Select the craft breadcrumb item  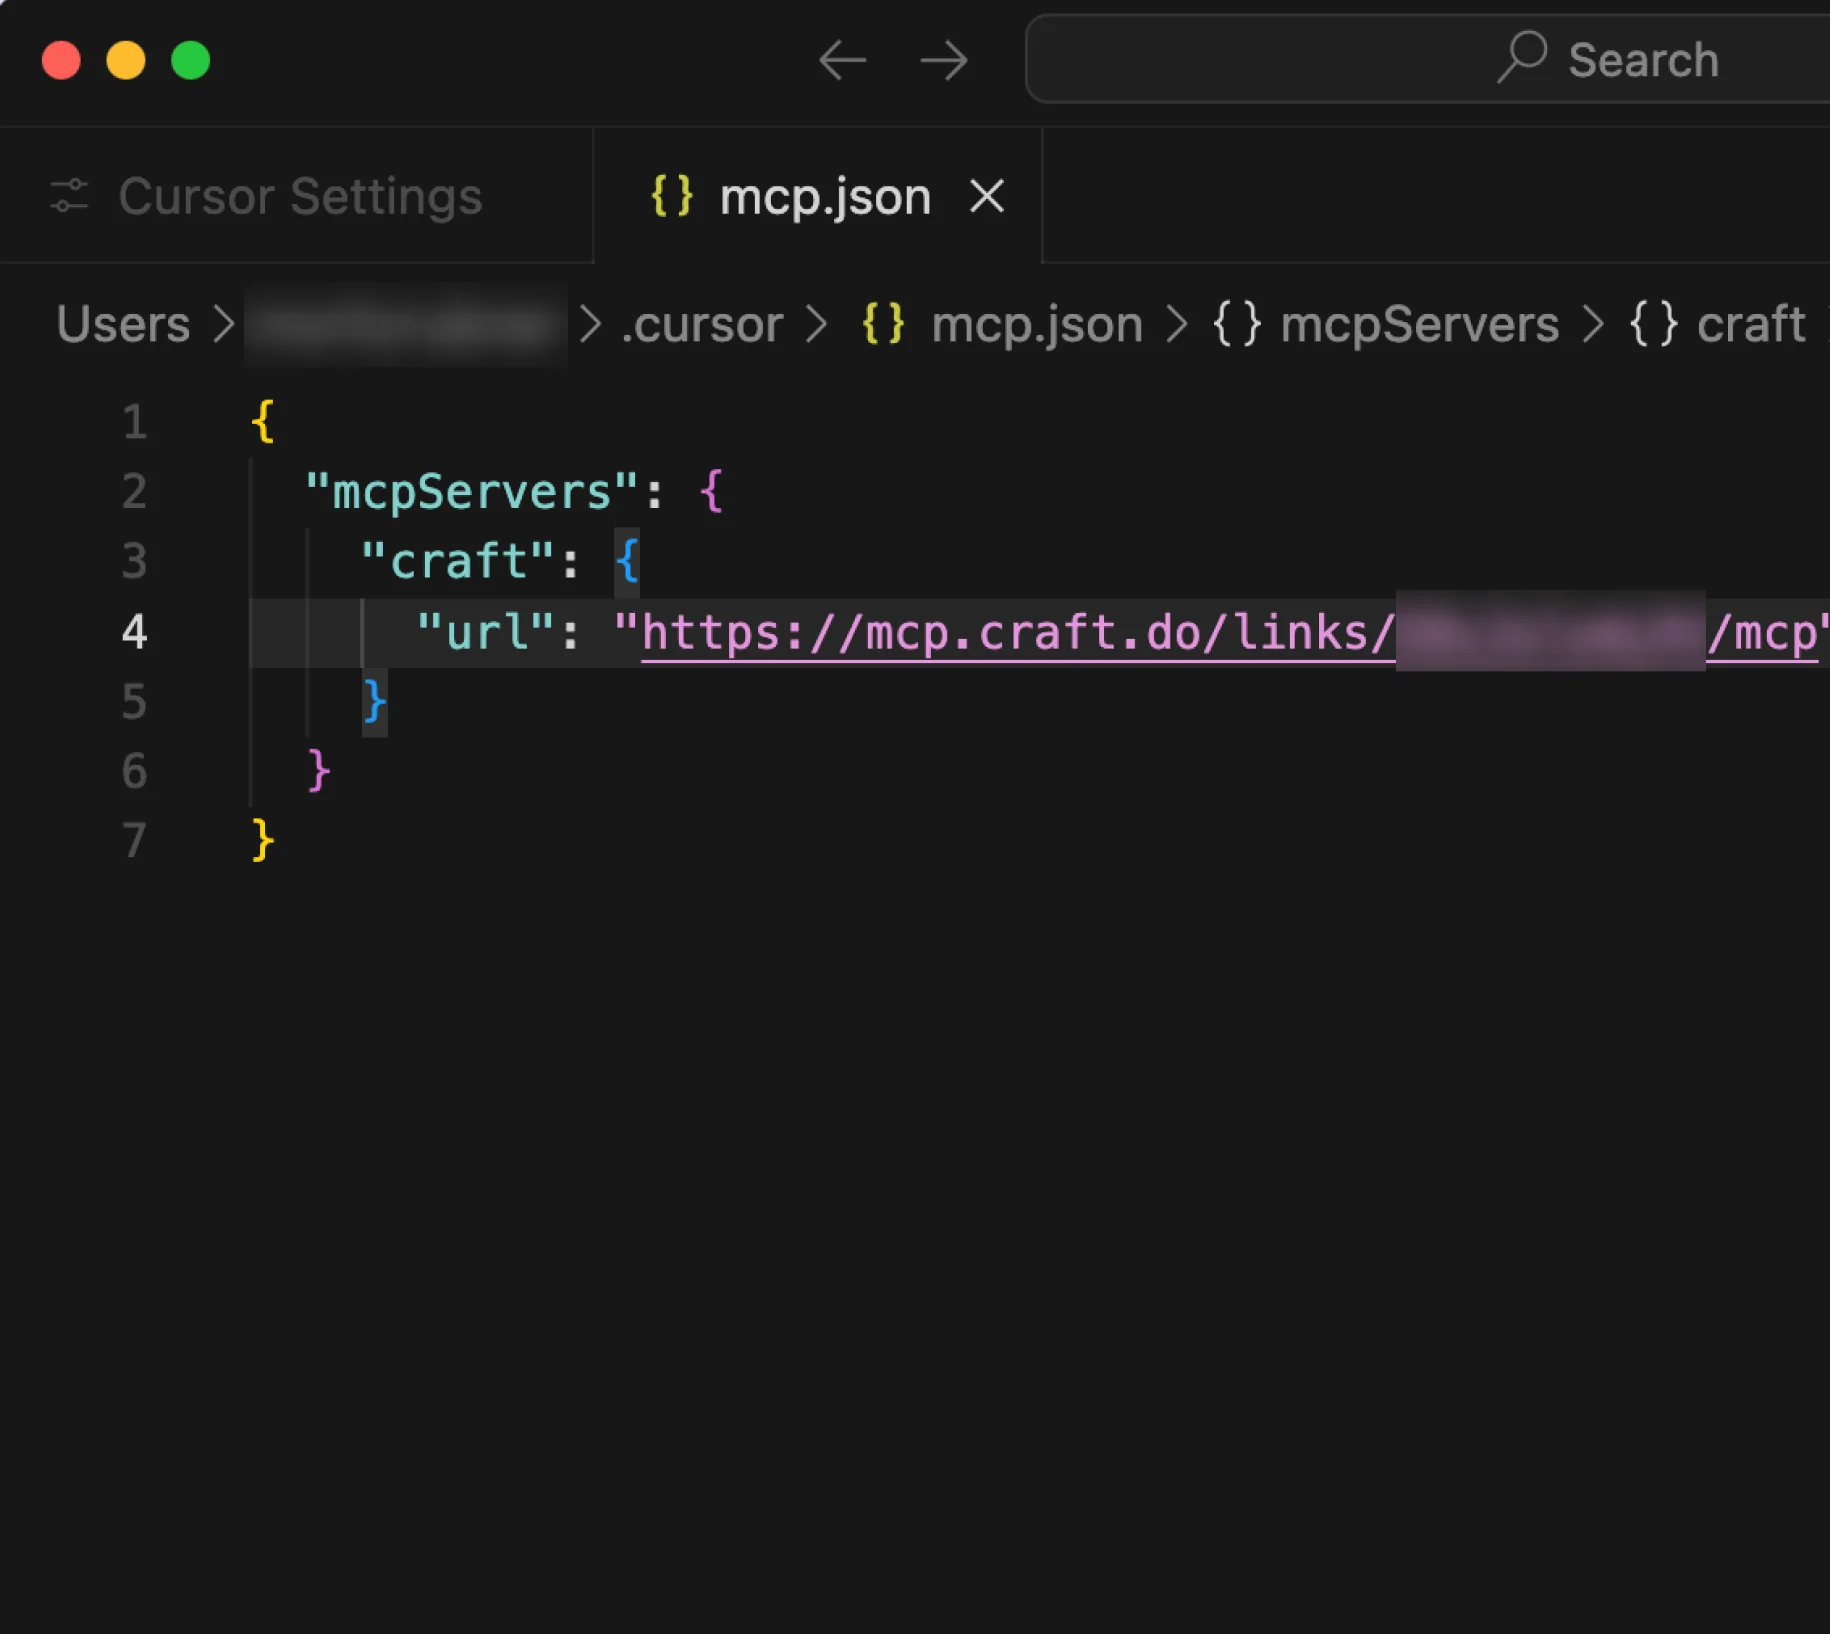[1752, 324]
